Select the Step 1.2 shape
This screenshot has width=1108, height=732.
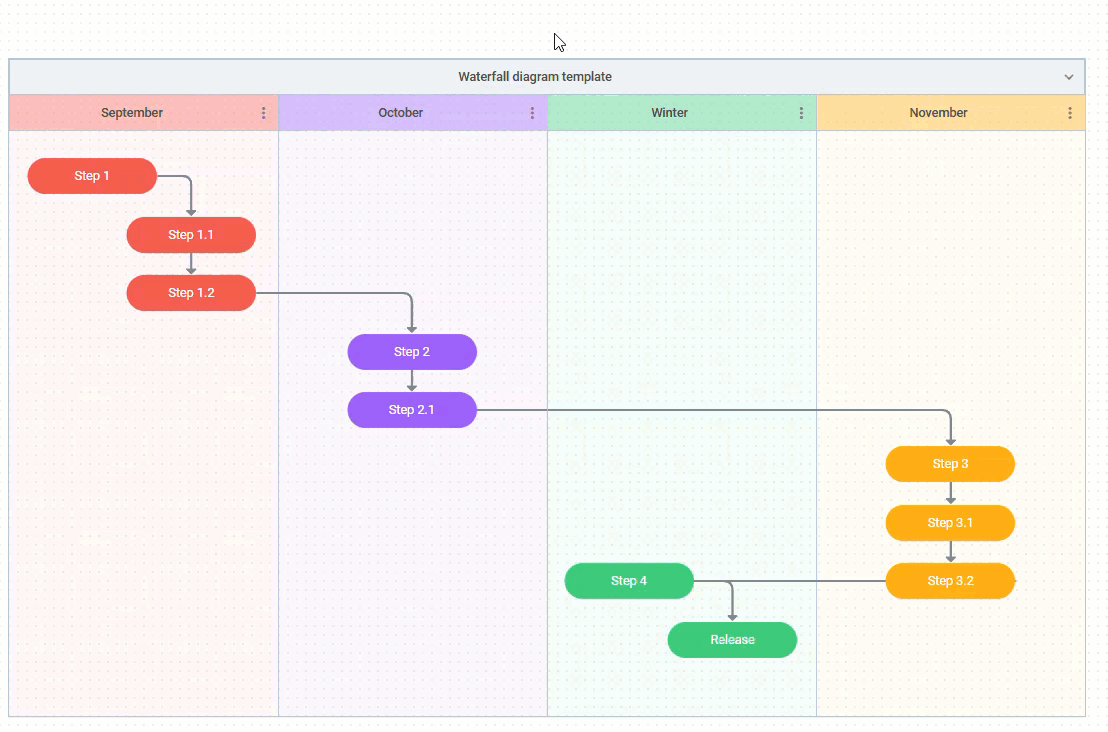click(x=191, y=293)
